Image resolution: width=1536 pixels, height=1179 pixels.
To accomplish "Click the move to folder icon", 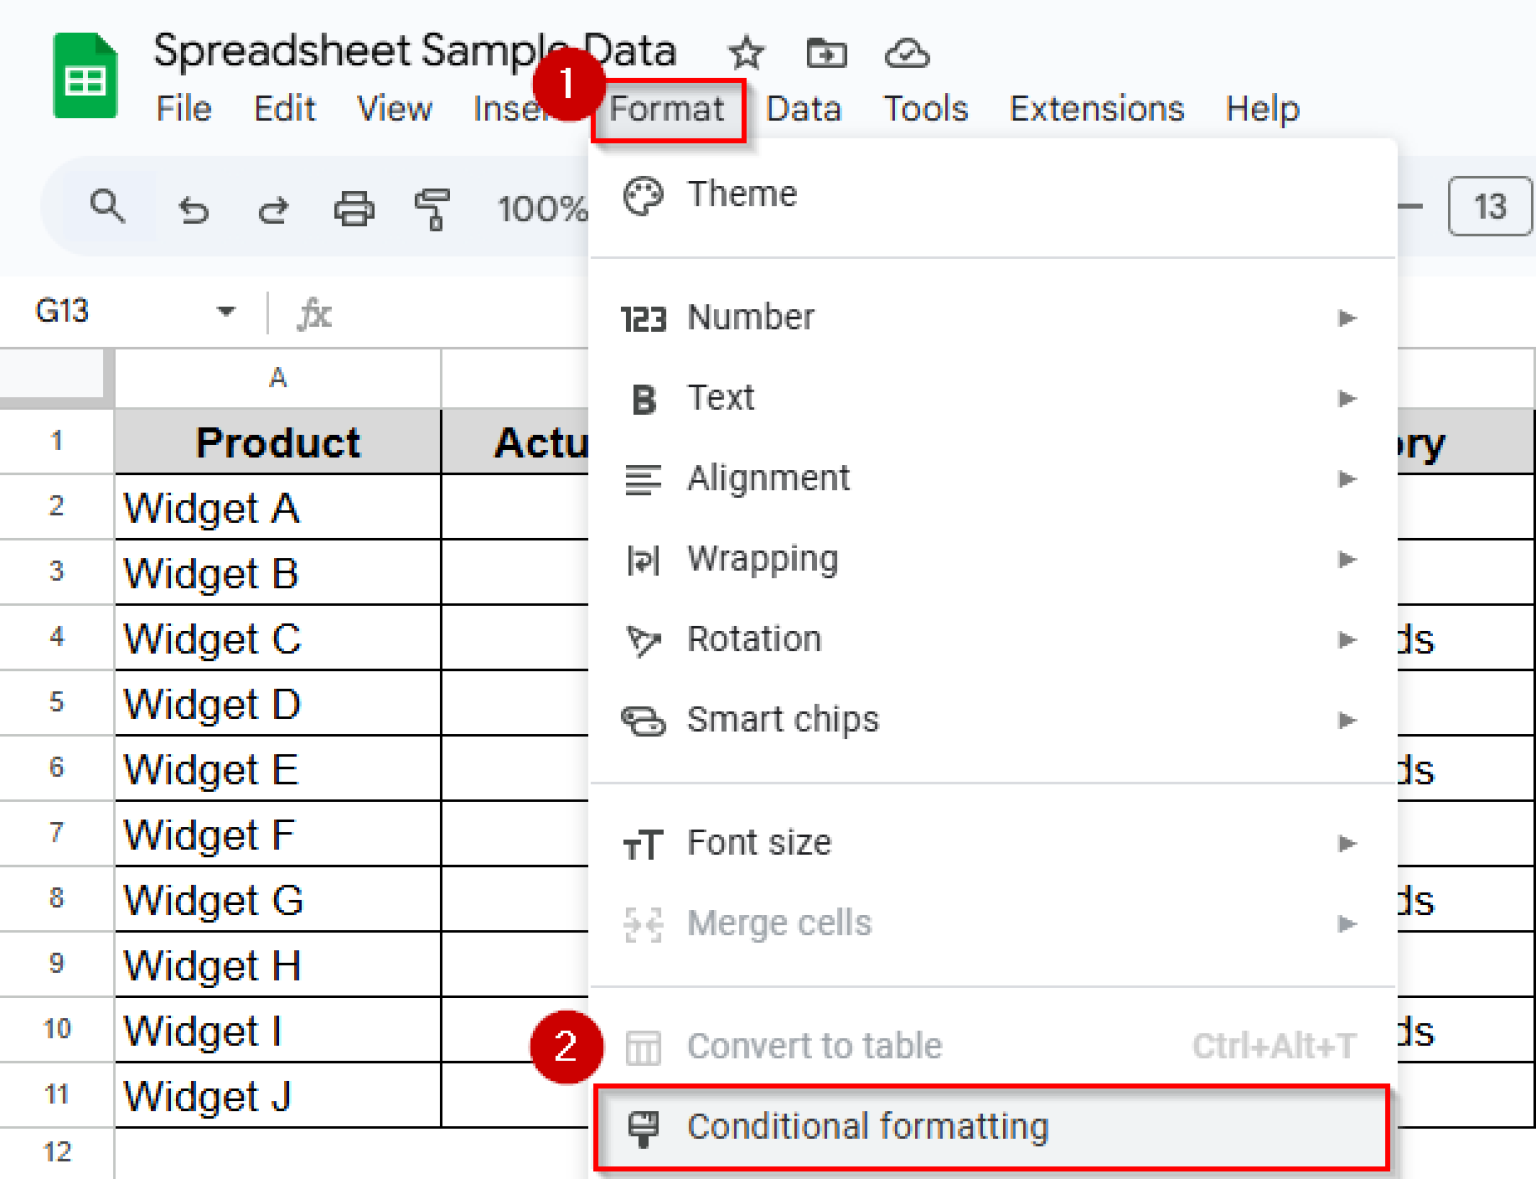I will [826, 53].
